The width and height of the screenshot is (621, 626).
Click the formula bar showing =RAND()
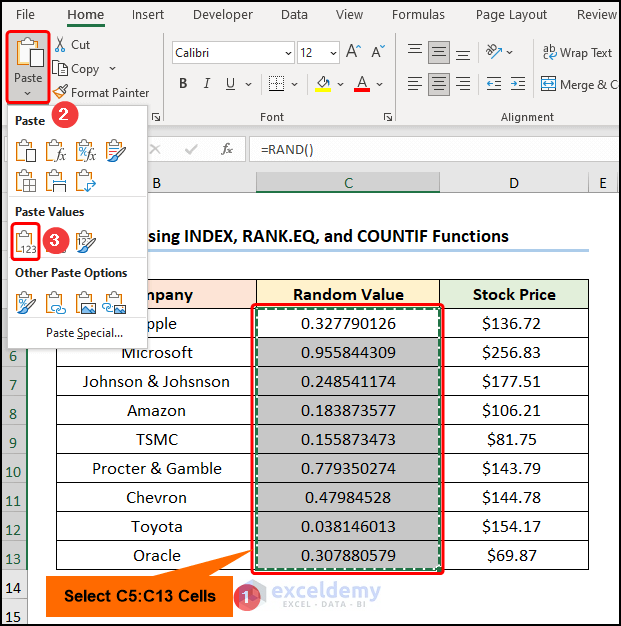pos(434,150)
